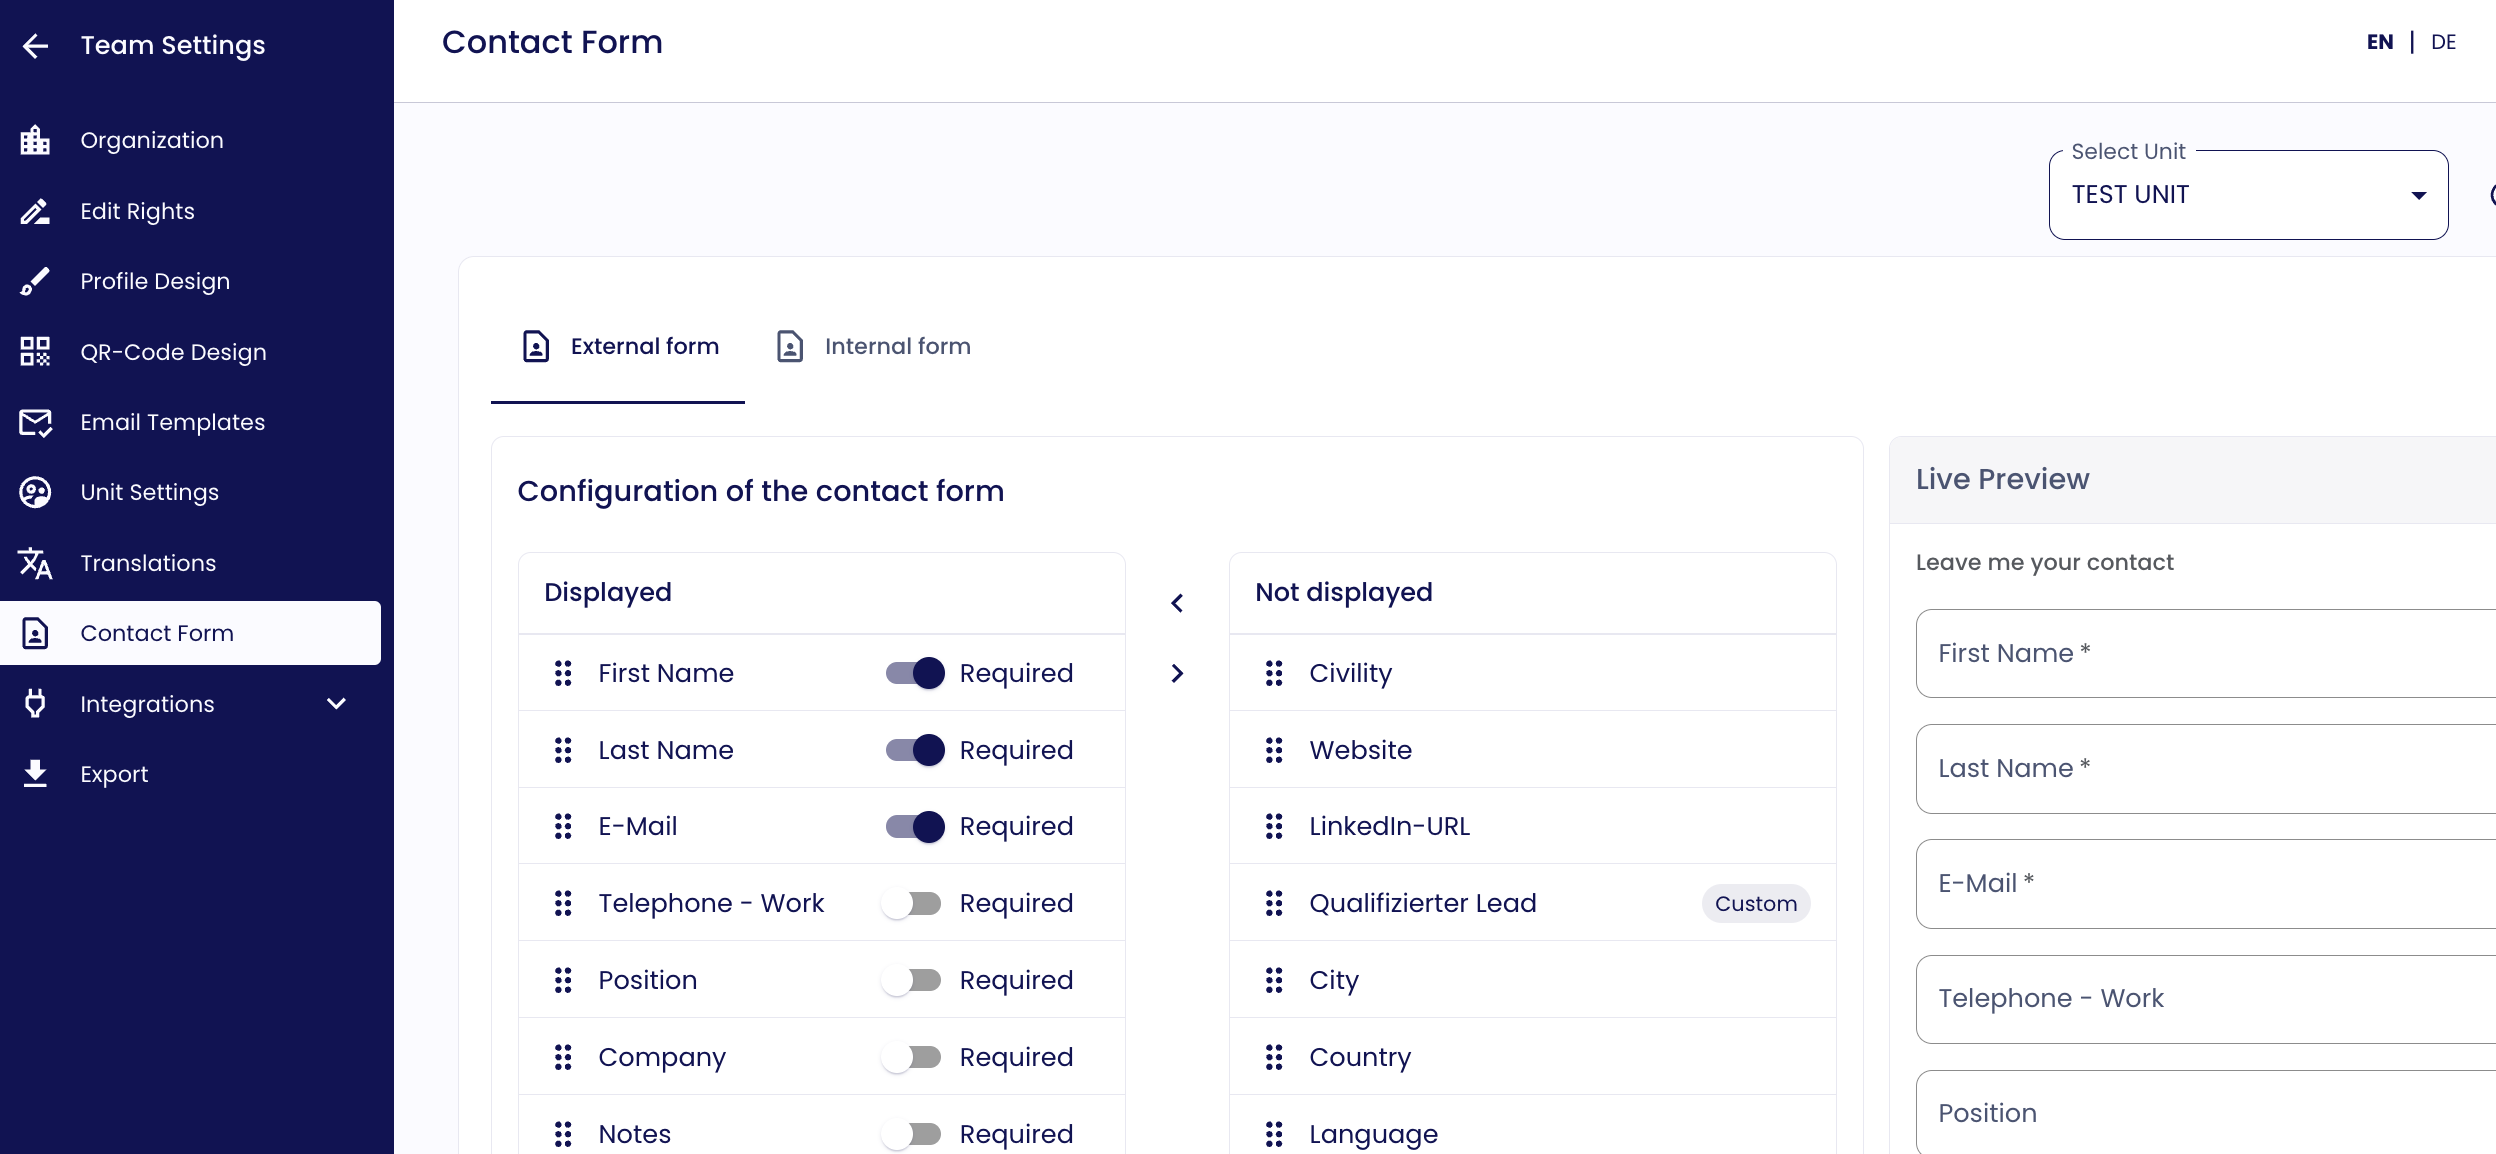The height and width of the screenshot is (1154, 2496).
Task: Expand the Integrations submenu chevron
Action: tap(337, 704)
